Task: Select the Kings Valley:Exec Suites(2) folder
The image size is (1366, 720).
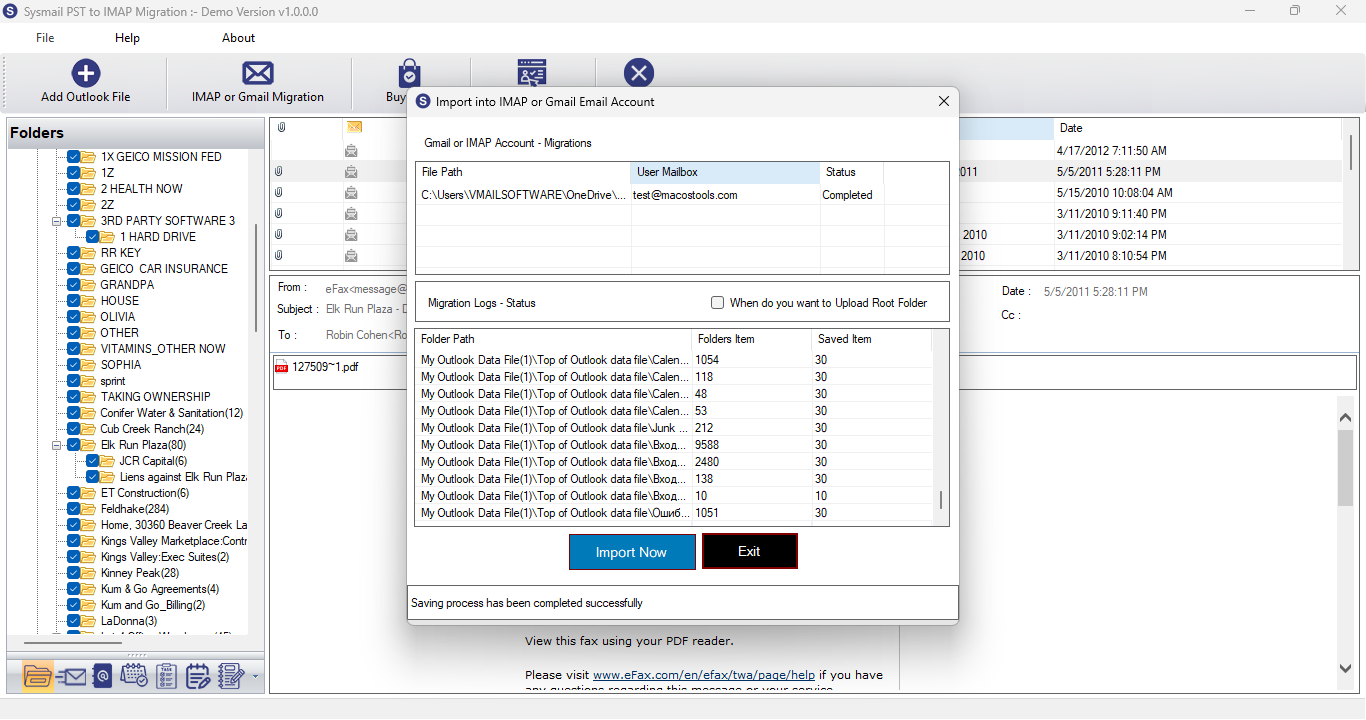Action: tap(165, 557)
